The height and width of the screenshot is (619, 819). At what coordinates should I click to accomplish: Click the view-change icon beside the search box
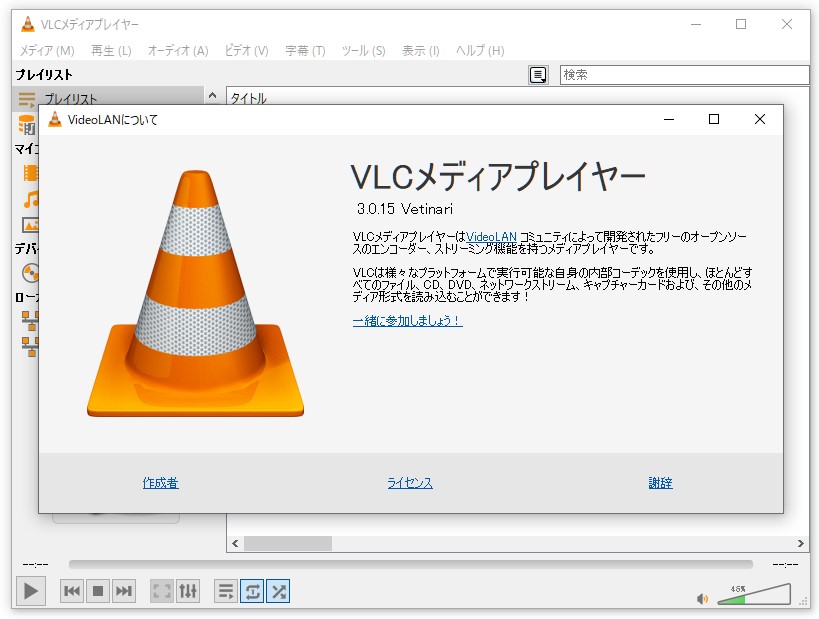[538, 74]
